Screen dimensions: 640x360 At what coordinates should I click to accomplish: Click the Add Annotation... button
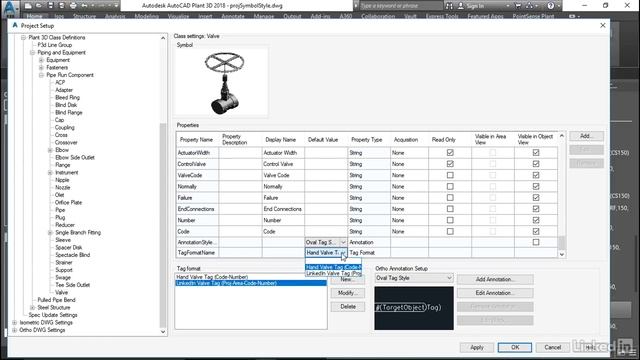point(495,279)
